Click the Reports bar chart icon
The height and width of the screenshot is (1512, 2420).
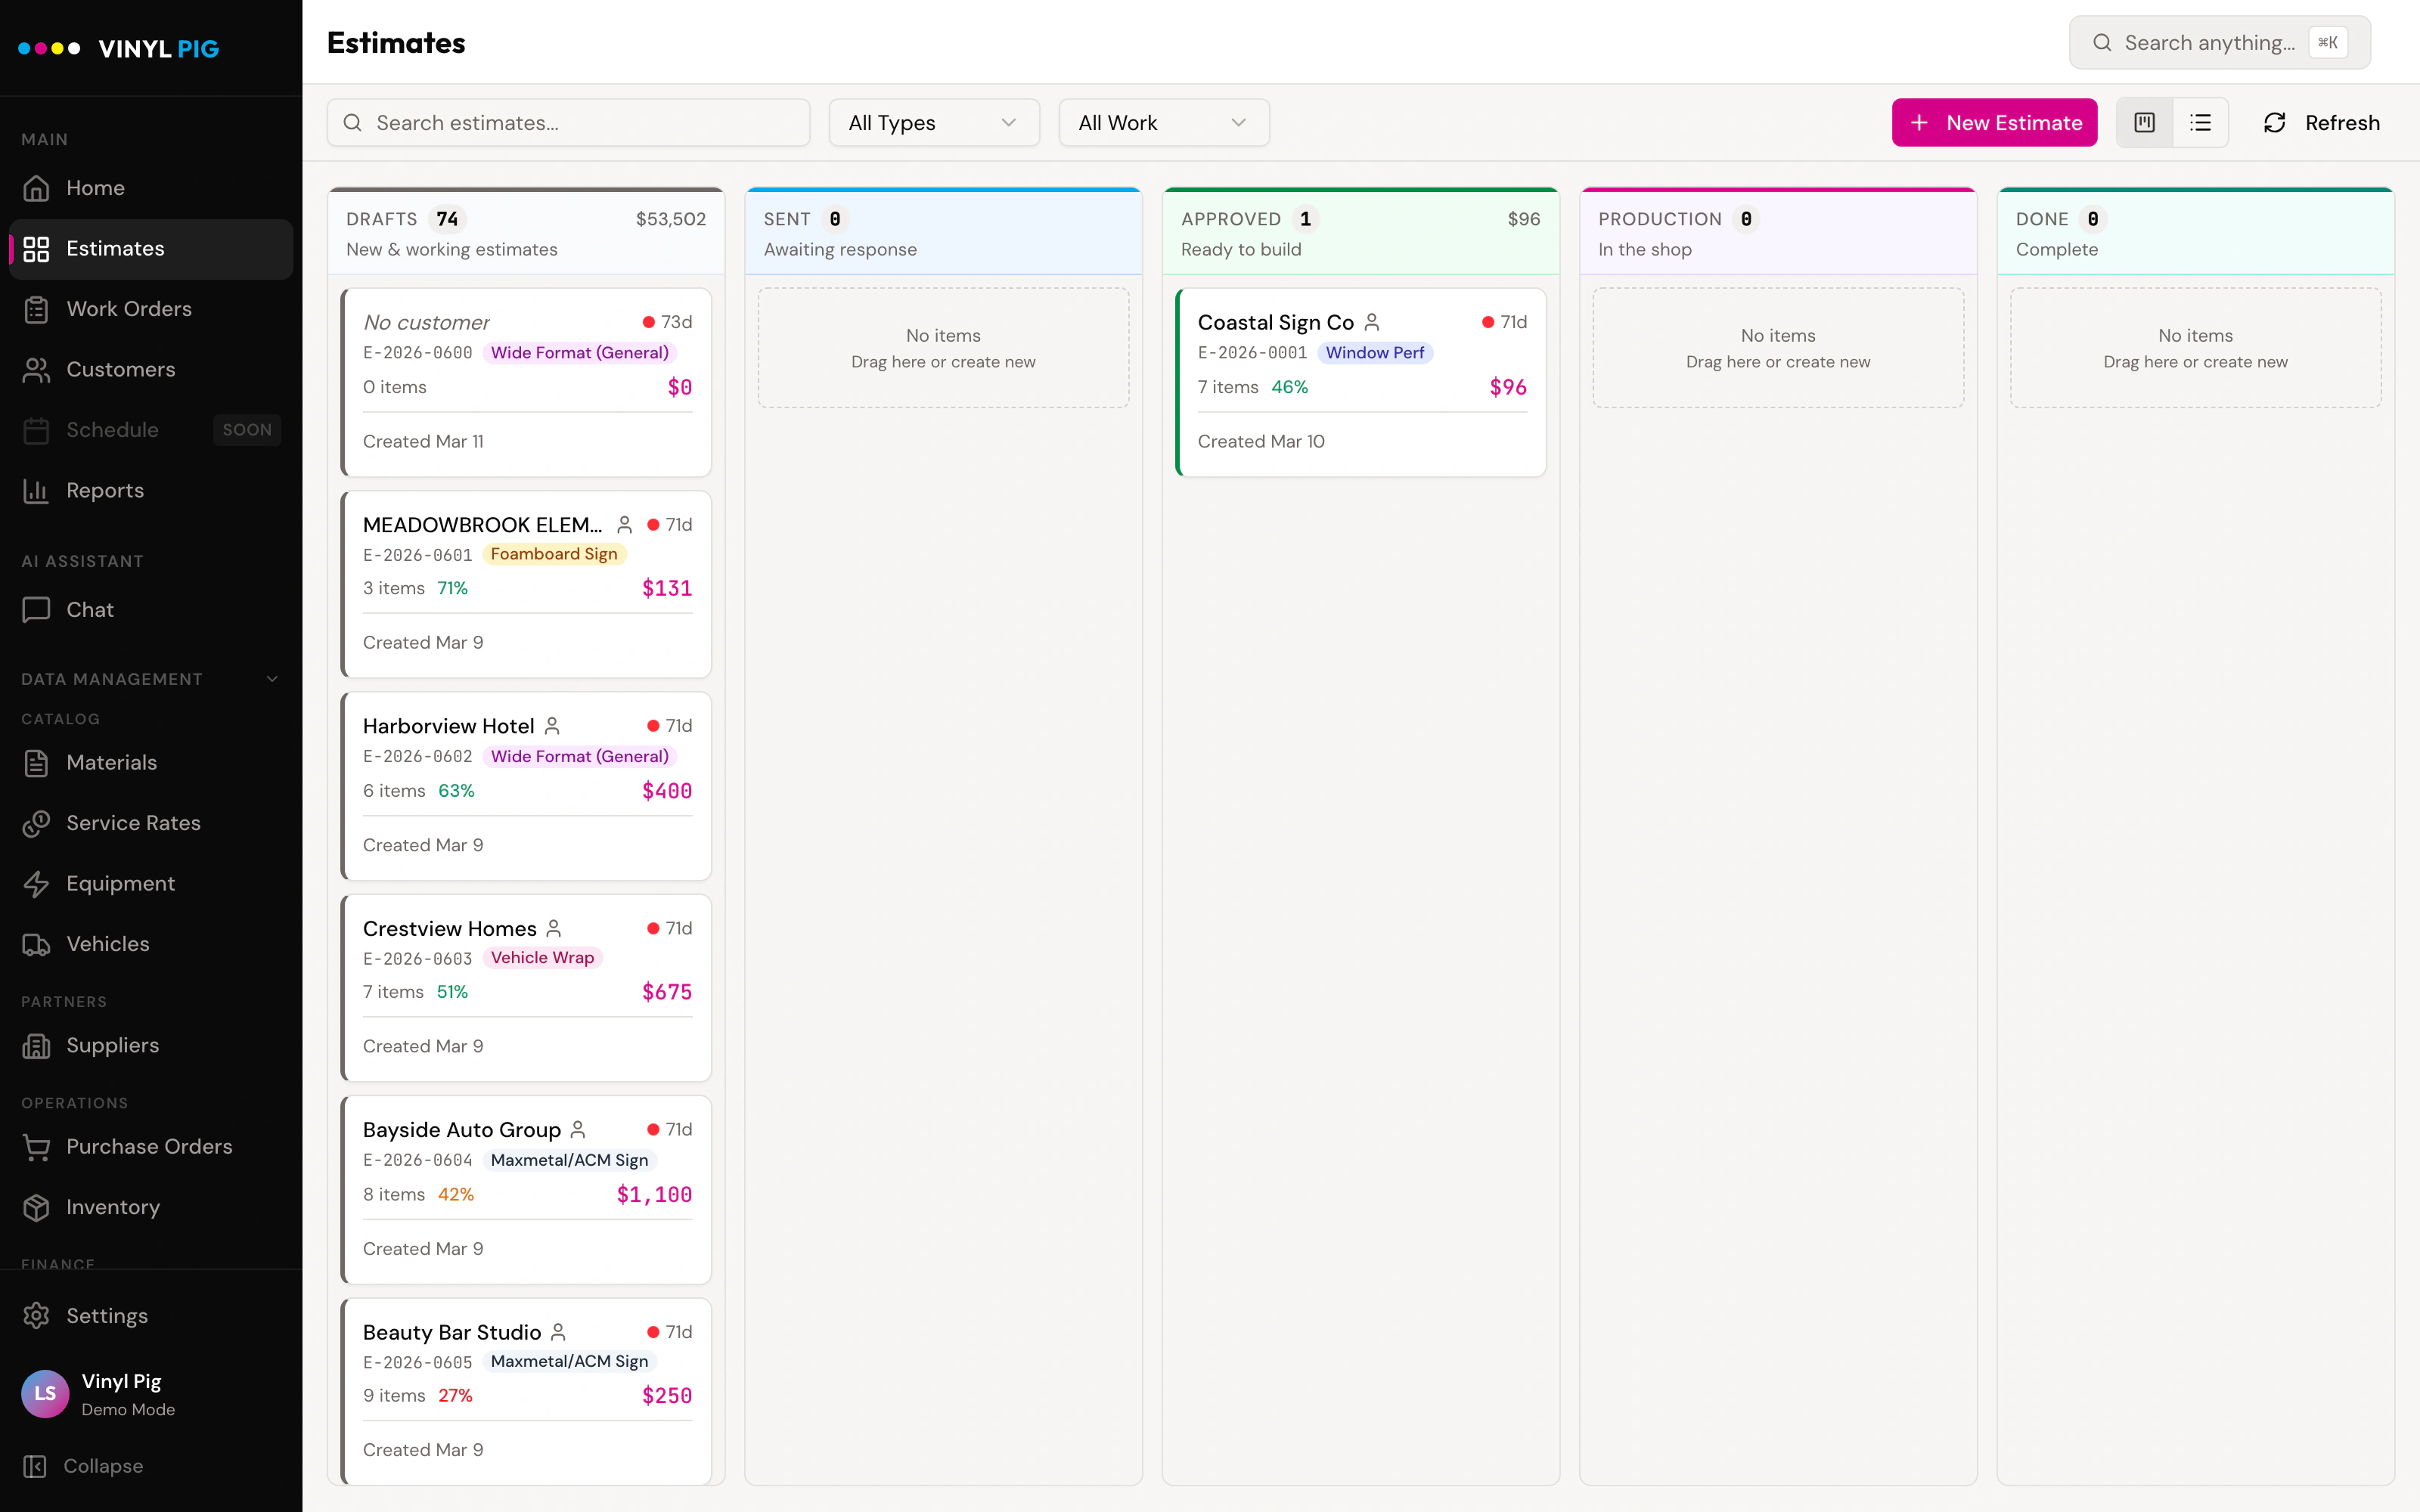(x=36, y=491)
